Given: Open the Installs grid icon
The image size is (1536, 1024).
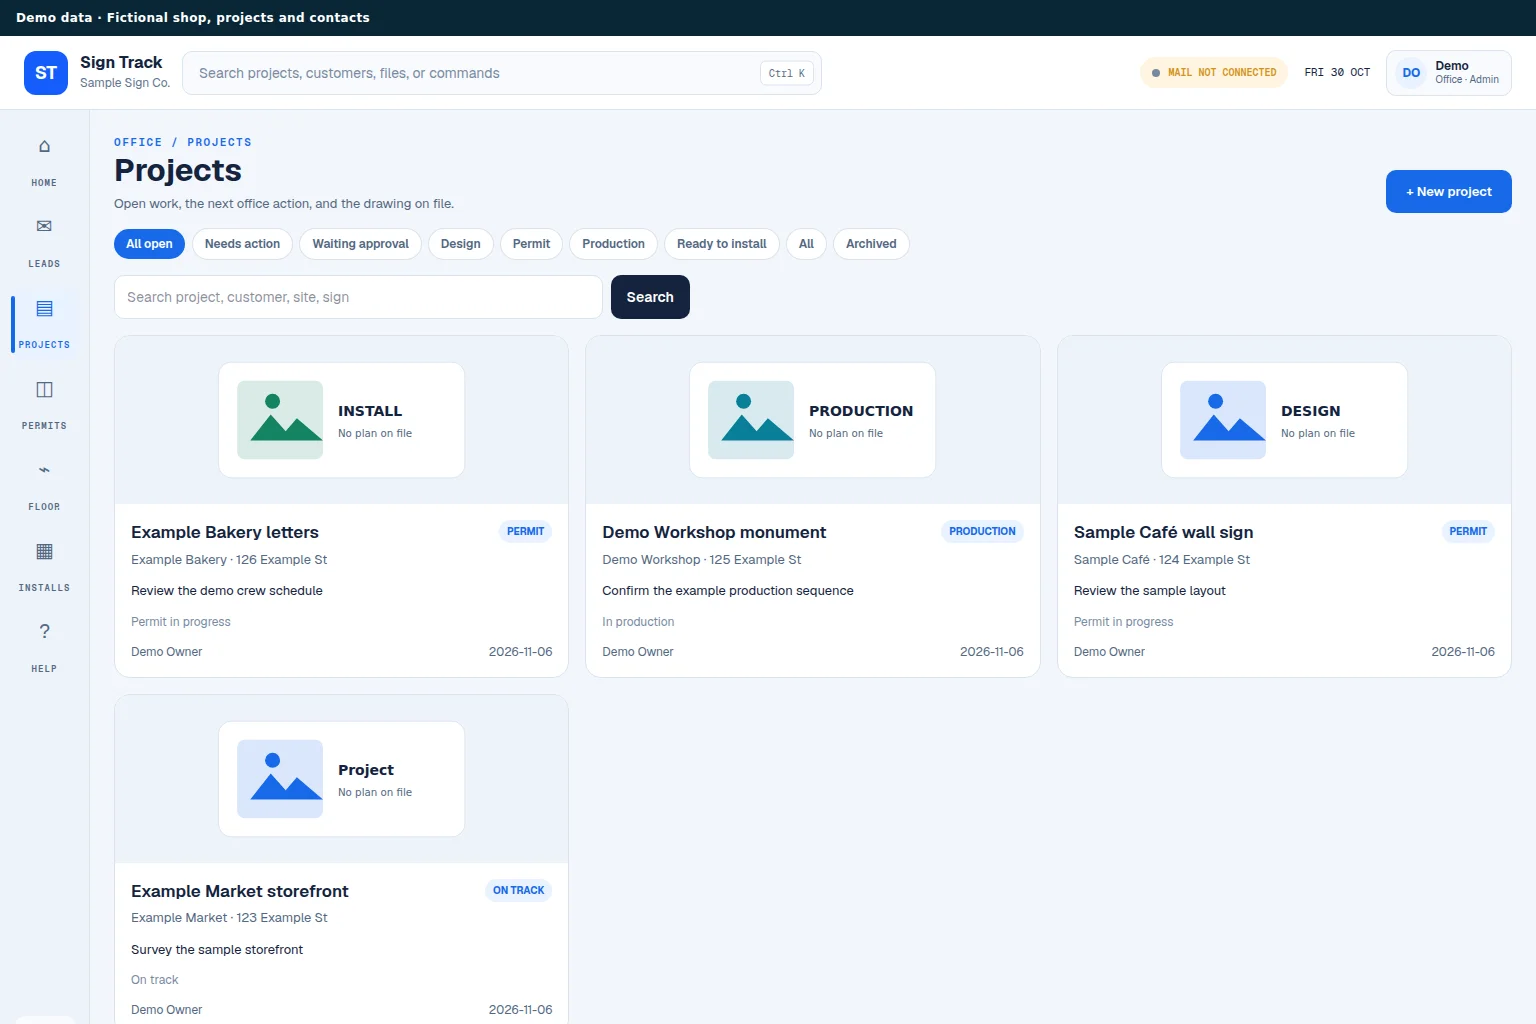Looking at the screenshot, I should [44, 551].
